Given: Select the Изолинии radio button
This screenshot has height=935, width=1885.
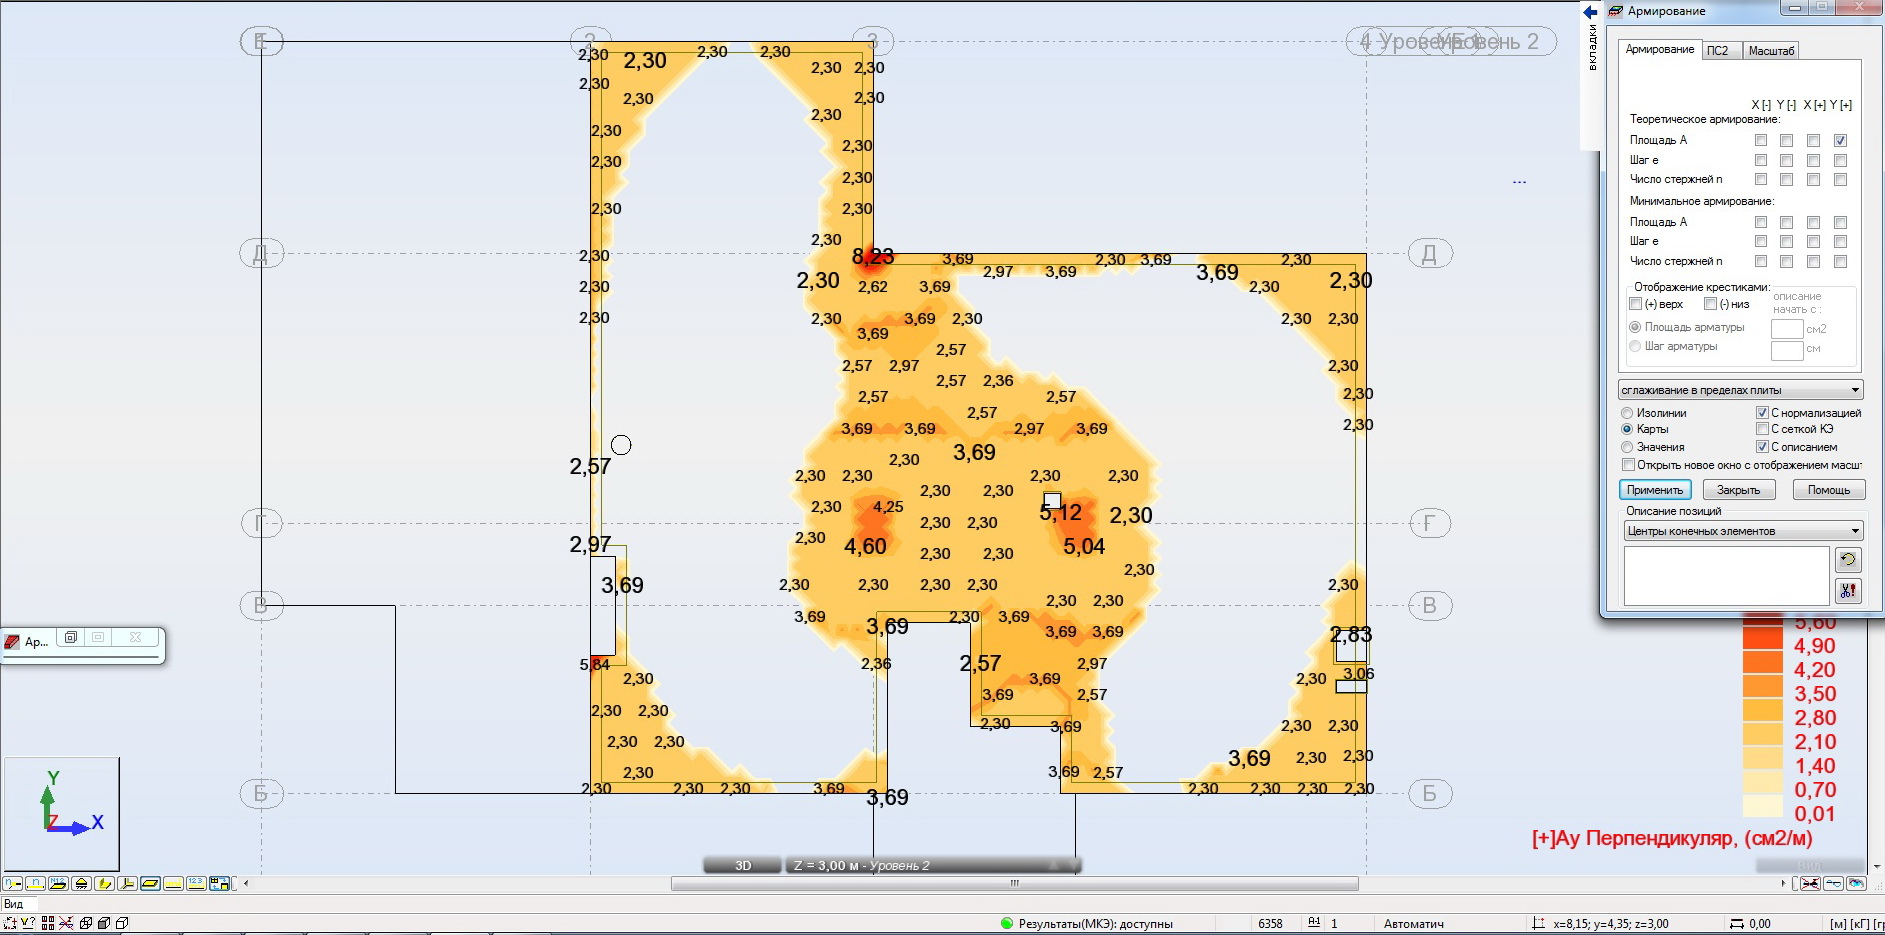Looking at the screenshot, I should click(1627, 413).
